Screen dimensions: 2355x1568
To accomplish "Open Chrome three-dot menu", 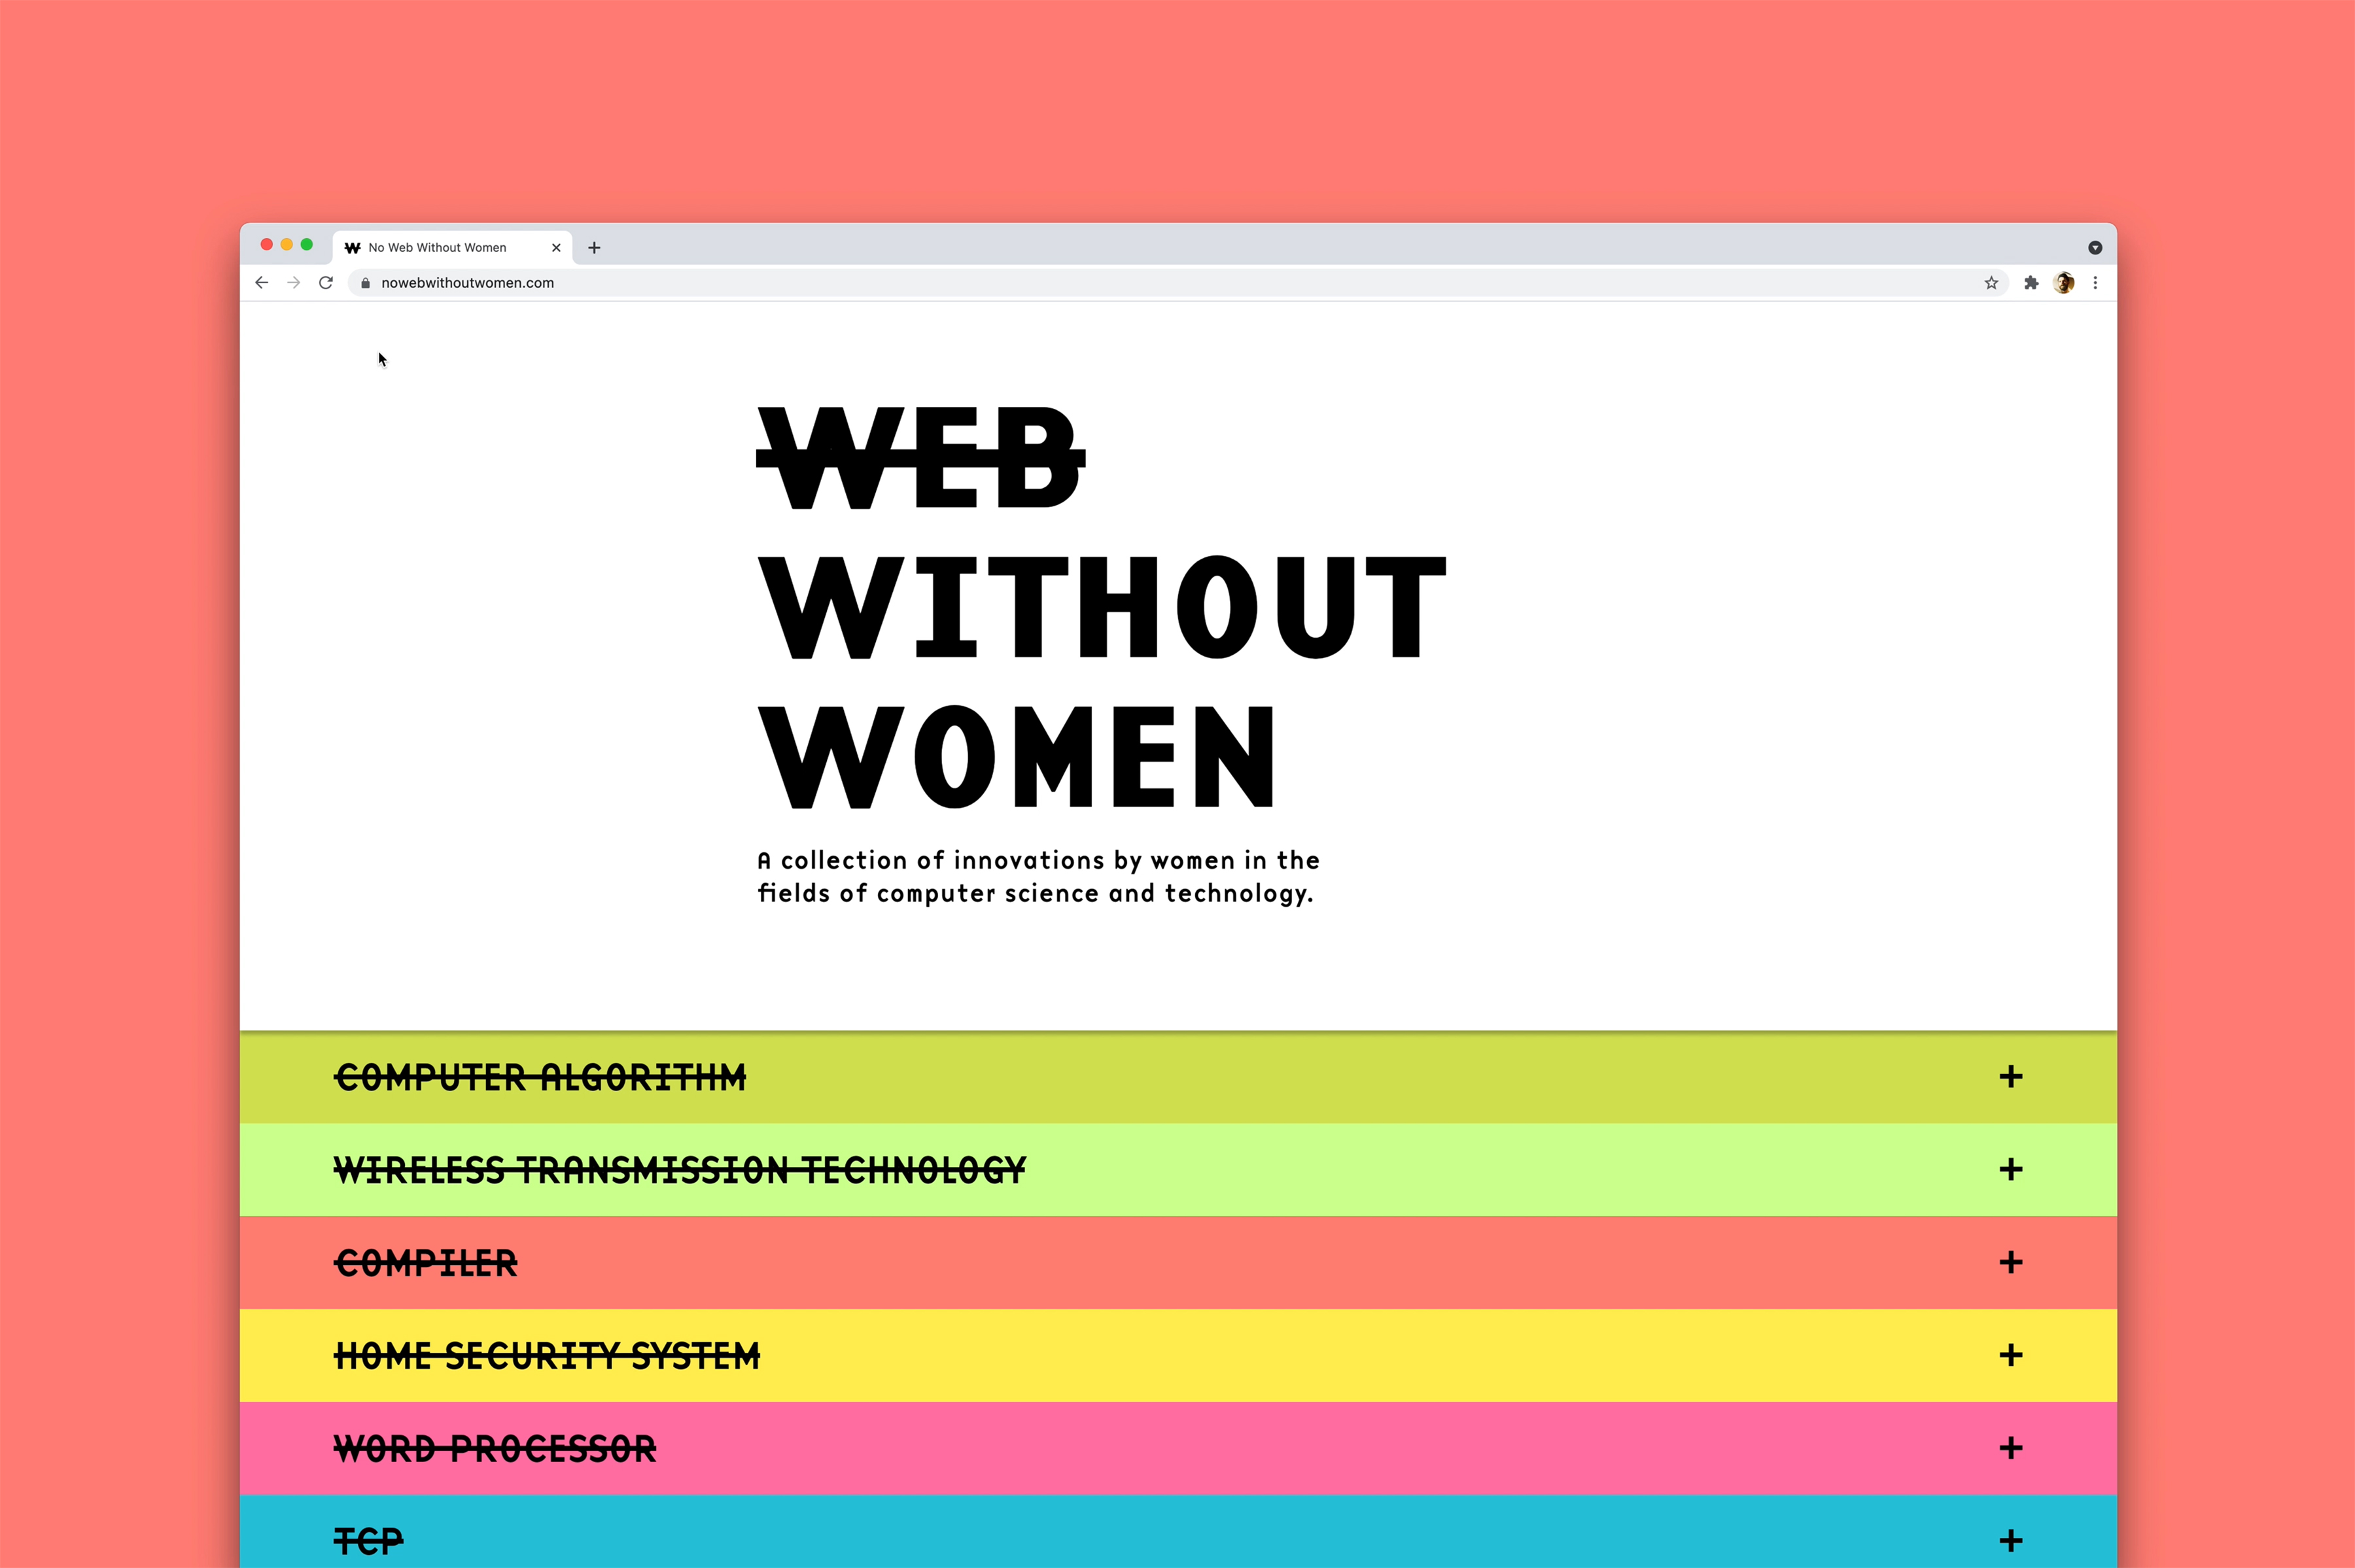I will (x=2095, y=283).
